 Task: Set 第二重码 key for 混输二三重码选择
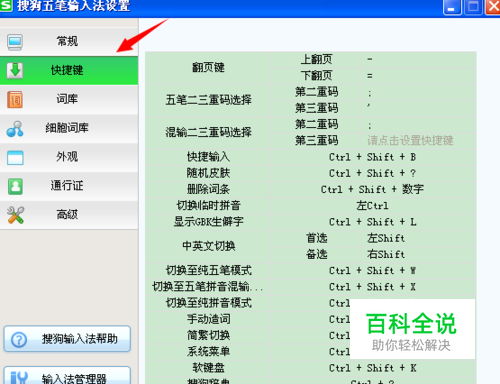point(418,125)
